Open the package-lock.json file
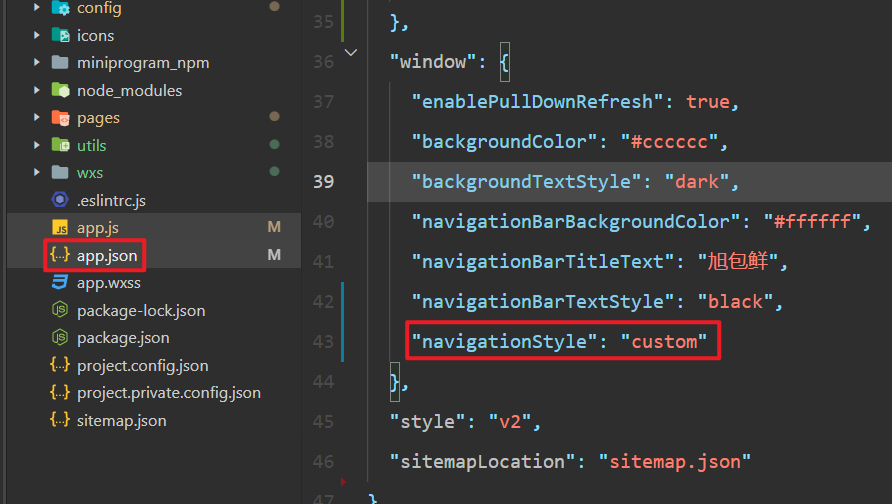The width and height of the screenshot is (892, 504). tap(141, 311)
